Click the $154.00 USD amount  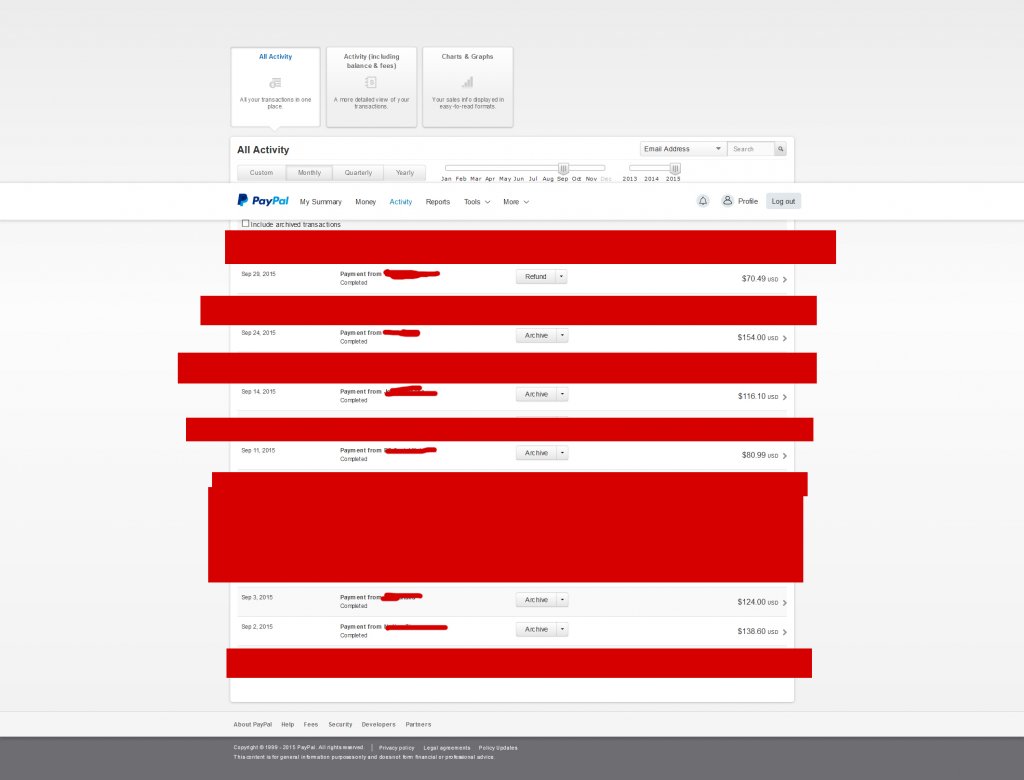click(x=758, y=338)
